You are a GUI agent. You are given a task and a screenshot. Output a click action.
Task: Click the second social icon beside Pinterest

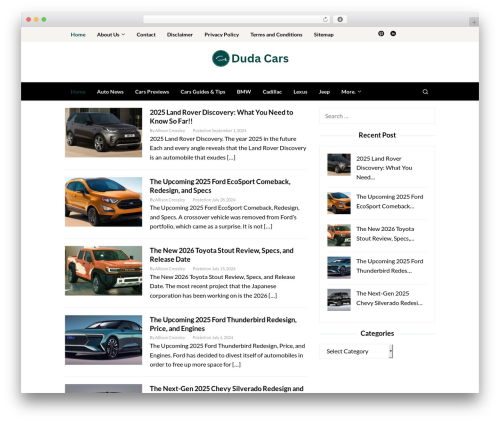tap(393, 34)
